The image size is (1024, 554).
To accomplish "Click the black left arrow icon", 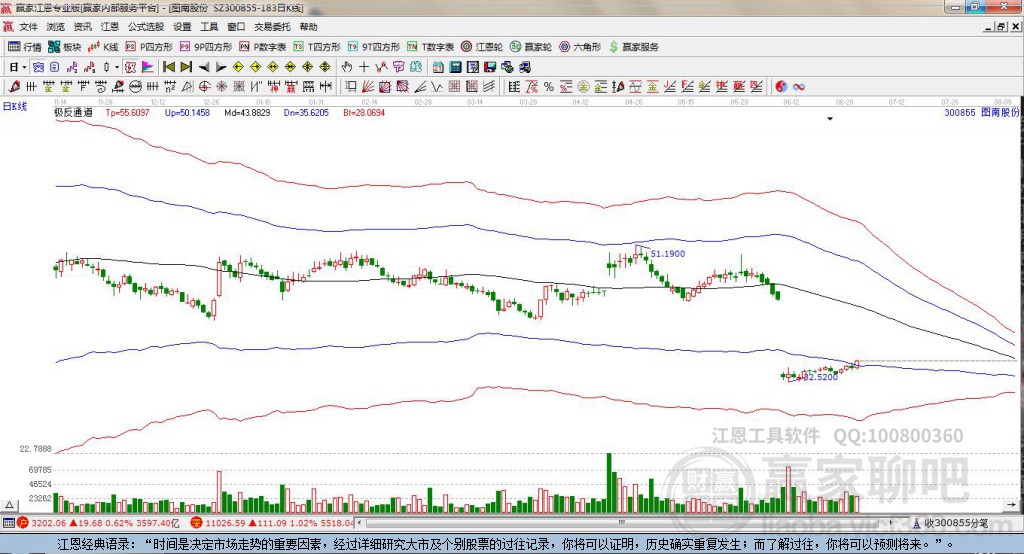I will [204, 67].
